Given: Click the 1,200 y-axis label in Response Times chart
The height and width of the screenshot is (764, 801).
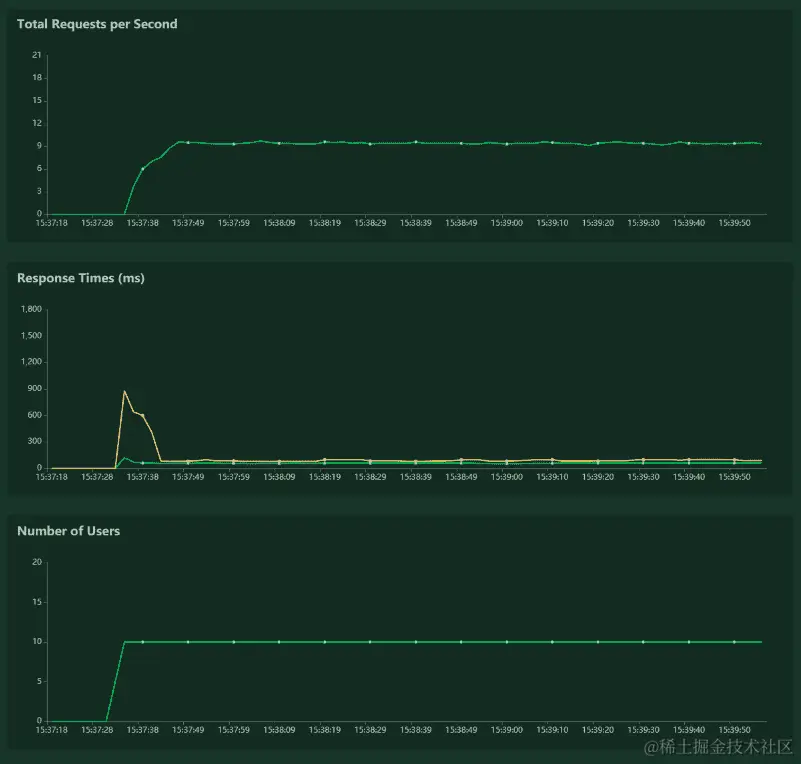Looking at the screenshot, I should tap(31, 362).
